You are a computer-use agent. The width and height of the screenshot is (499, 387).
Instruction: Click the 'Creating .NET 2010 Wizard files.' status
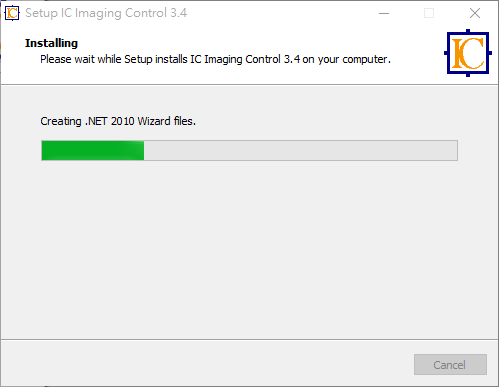pos(118,121)
